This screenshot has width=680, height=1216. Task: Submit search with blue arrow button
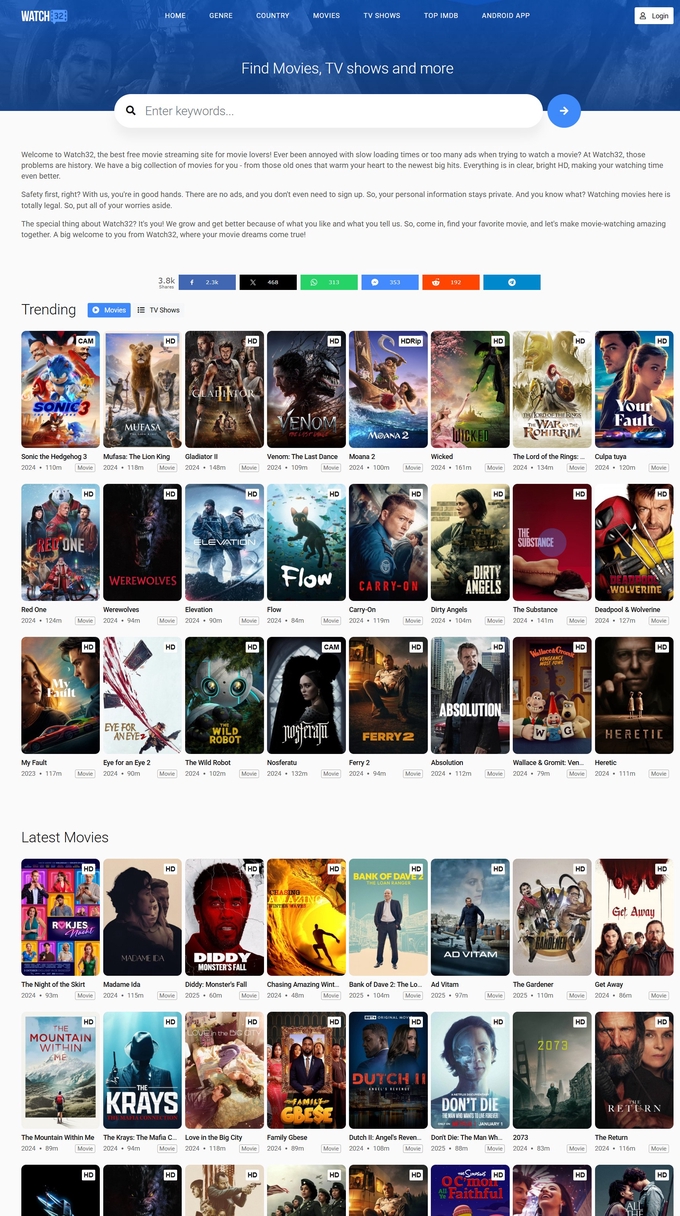564,111
